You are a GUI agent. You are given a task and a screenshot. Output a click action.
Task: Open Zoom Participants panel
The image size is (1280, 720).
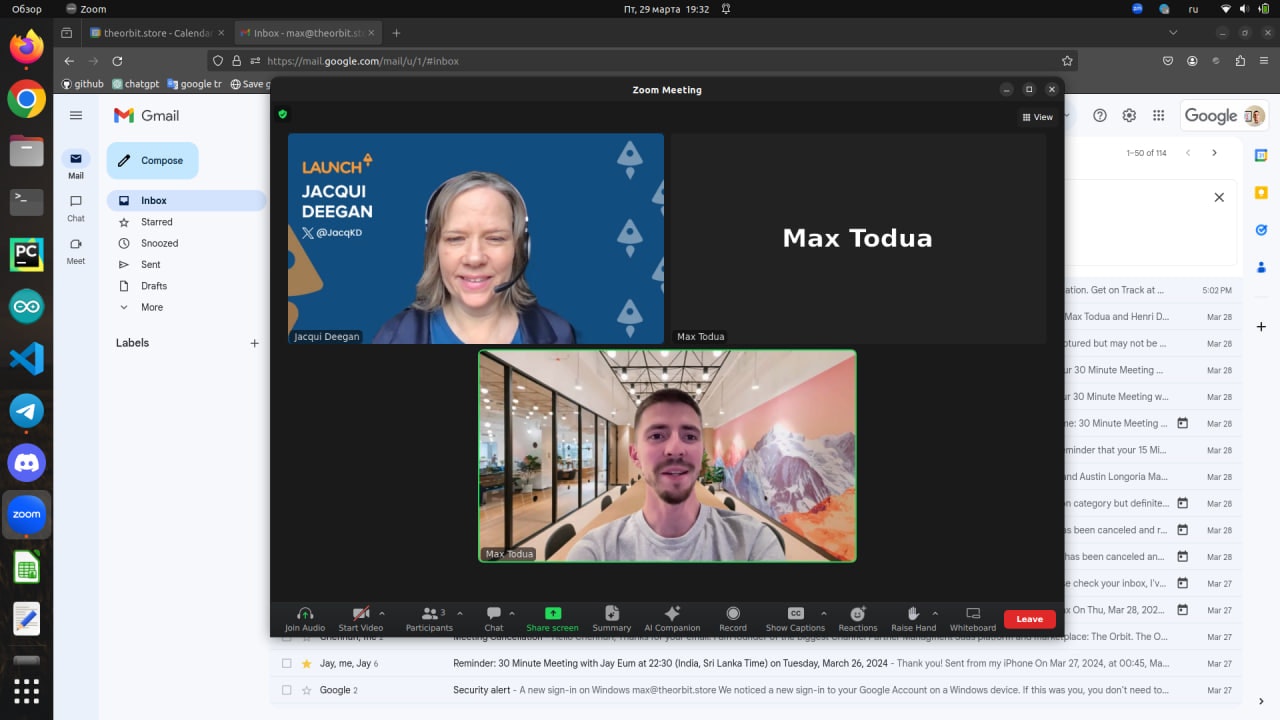coord(429,618)
